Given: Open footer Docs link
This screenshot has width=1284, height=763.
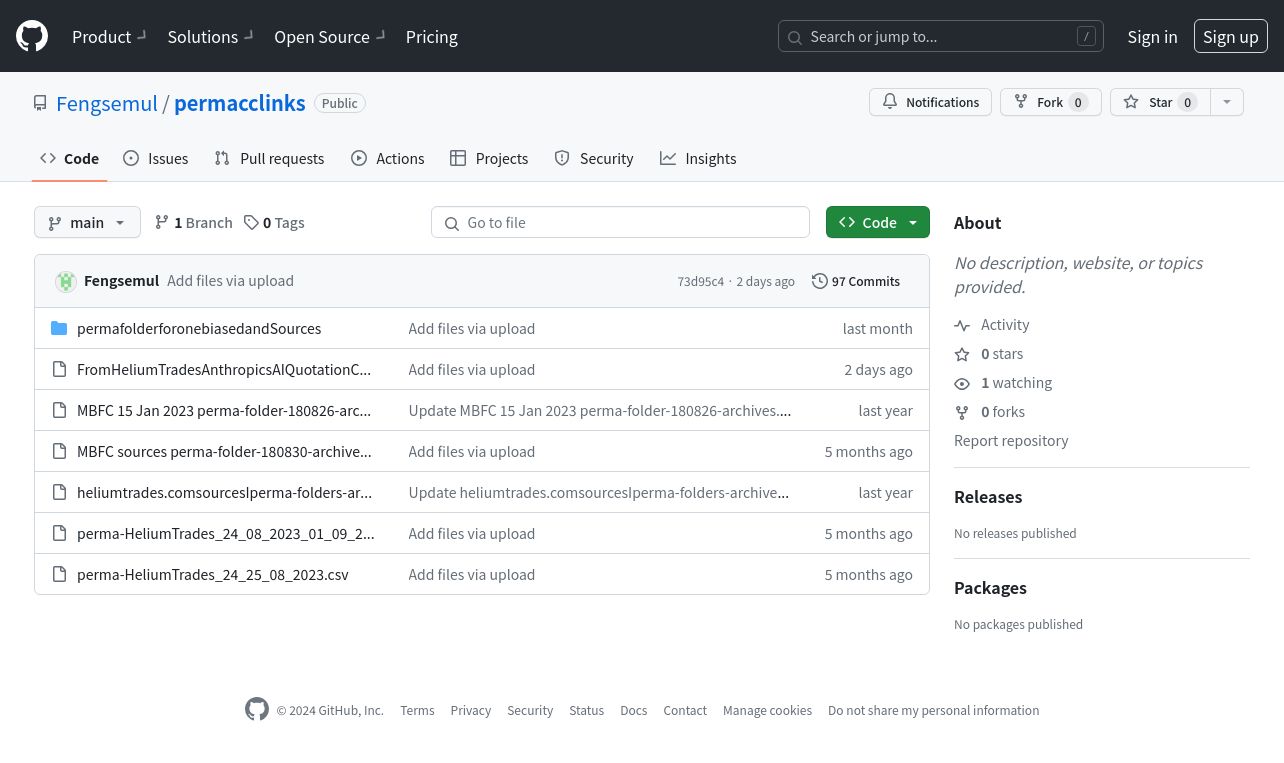Looking at the screenshot, I should [x=634, y=710].
